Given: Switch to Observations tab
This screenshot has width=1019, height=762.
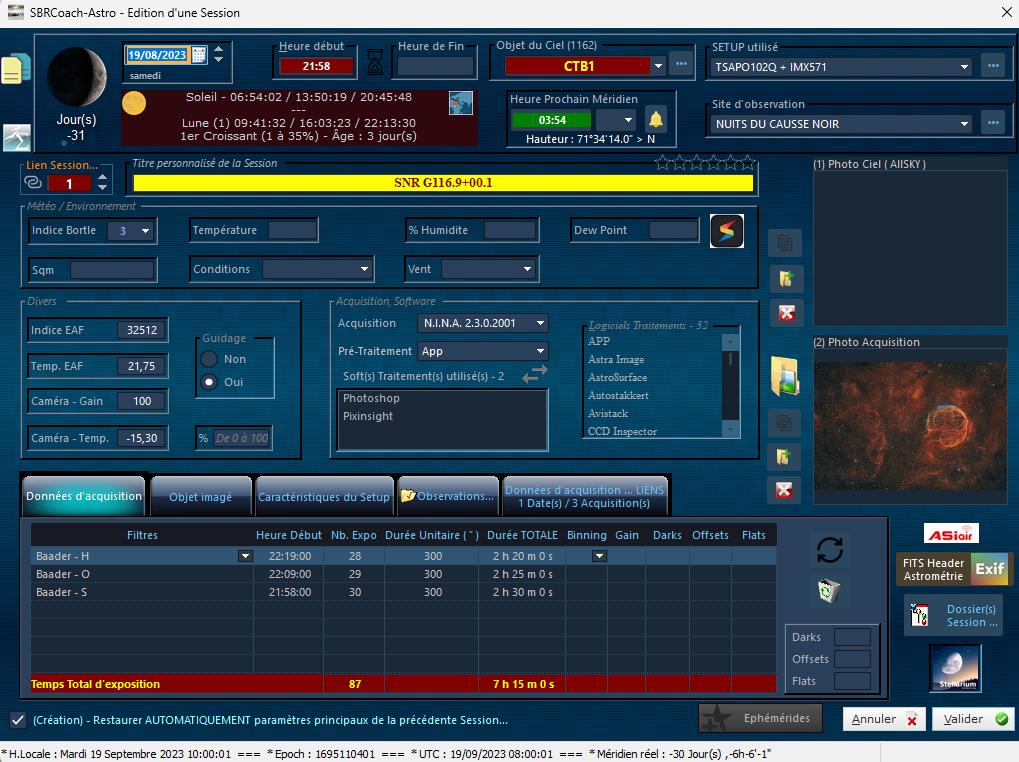Looking at the screenshot, I should [x=447, y=496].
